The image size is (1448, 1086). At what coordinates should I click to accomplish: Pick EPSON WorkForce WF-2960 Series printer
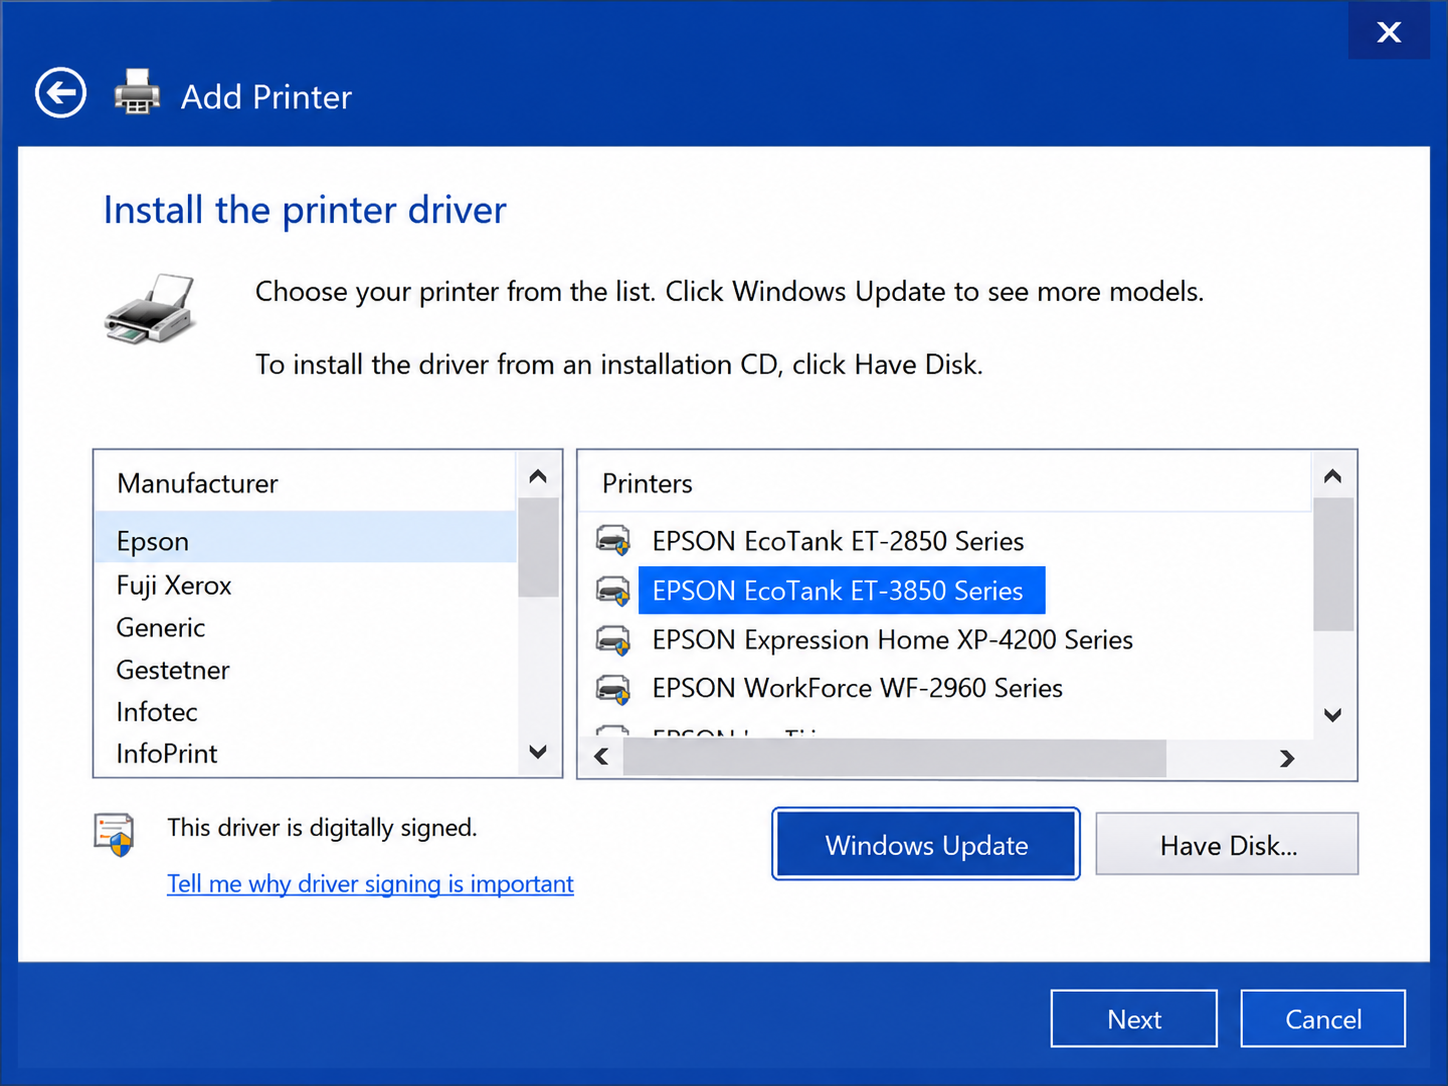tap(857, 689)
